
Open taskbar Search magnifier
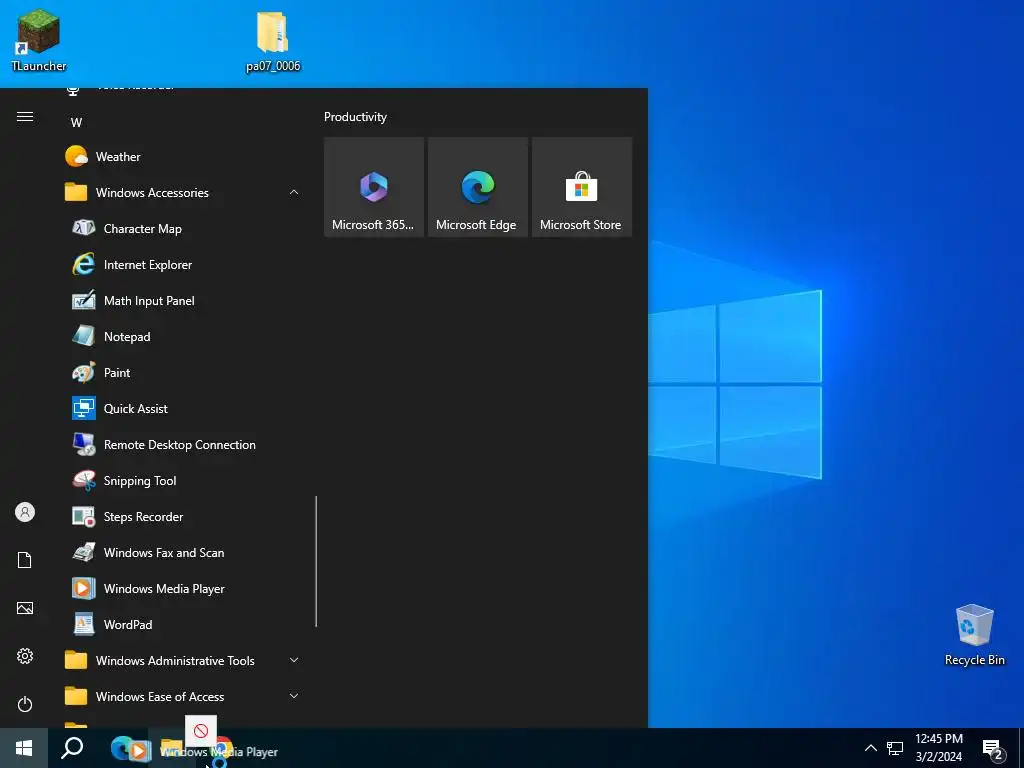[72, 748]
